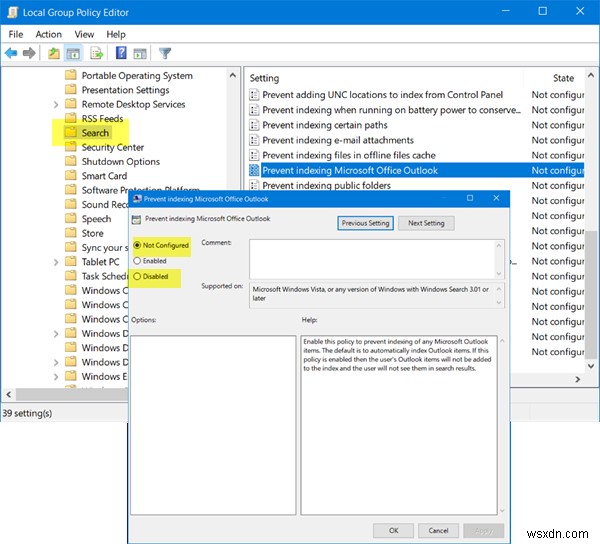
Task: Select the Disabled radio button
Action: [x=137, y=277]
